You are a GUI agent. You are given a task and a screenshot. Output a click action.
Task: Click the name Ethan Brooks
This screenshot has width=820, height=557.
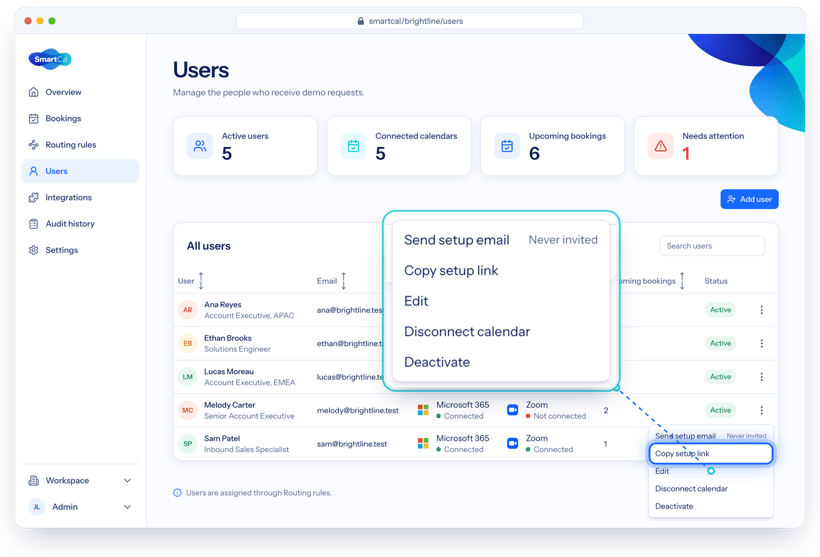(x=228, y=338)
